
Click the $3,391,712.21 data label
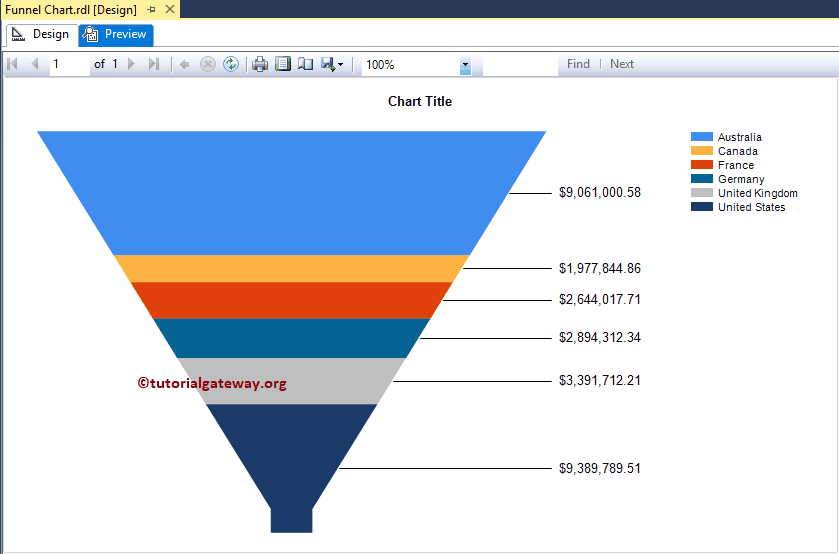[x=600, y=381]
